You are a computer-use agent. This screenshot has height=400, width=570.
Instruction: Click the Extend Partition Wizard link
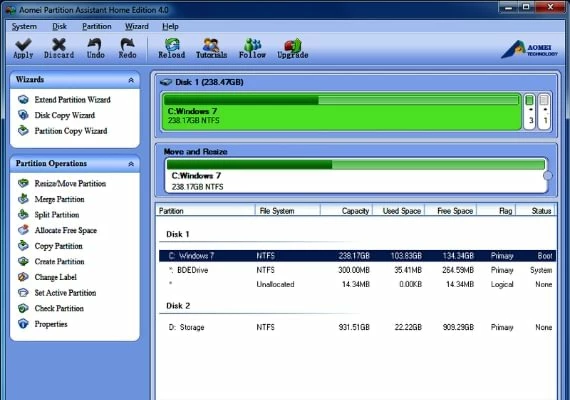(72, 100)
